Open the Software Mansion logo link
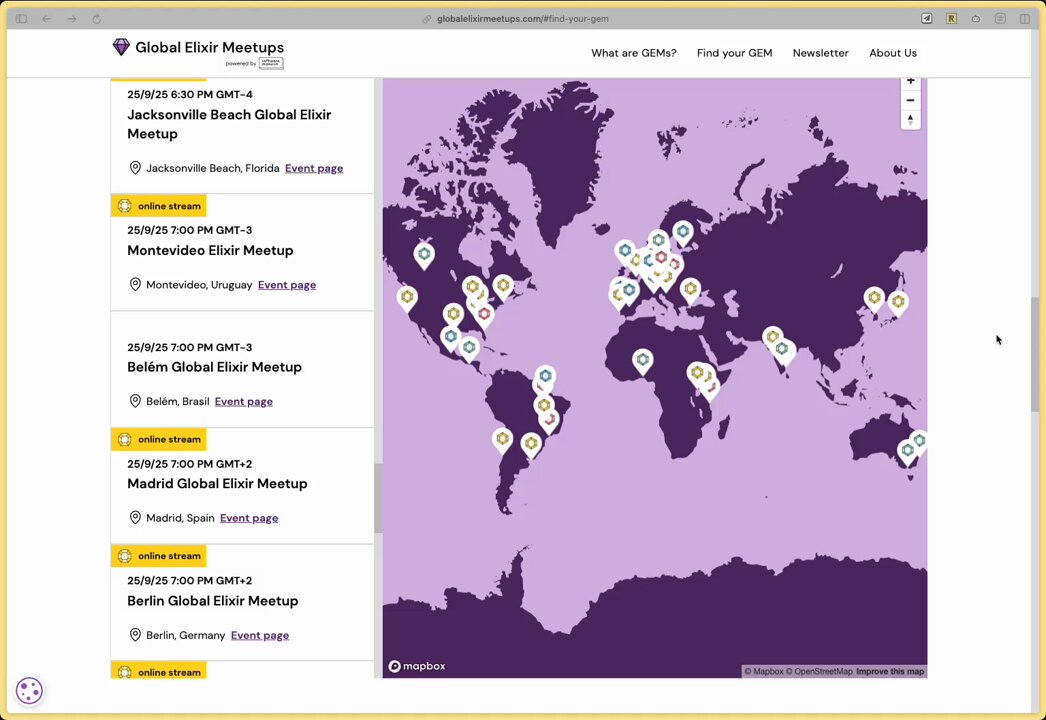The width and height of the screenshot is (1046, 720). pos(271,63)
